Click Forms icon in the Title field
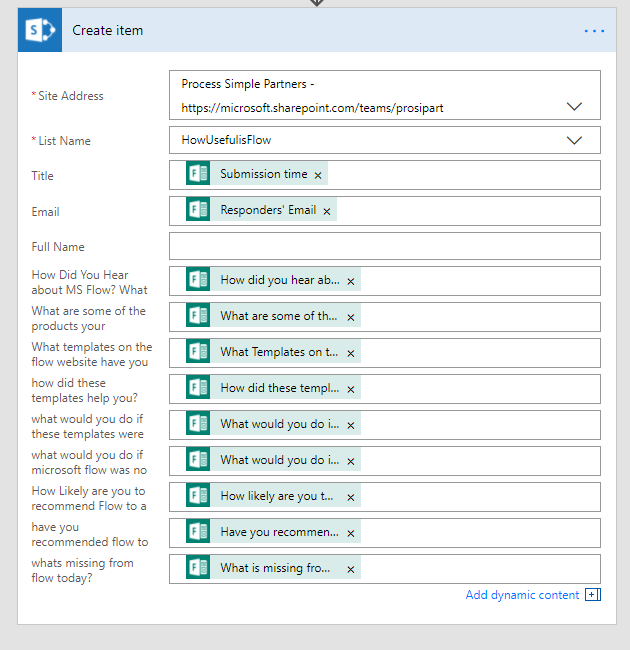 point(198,174)
